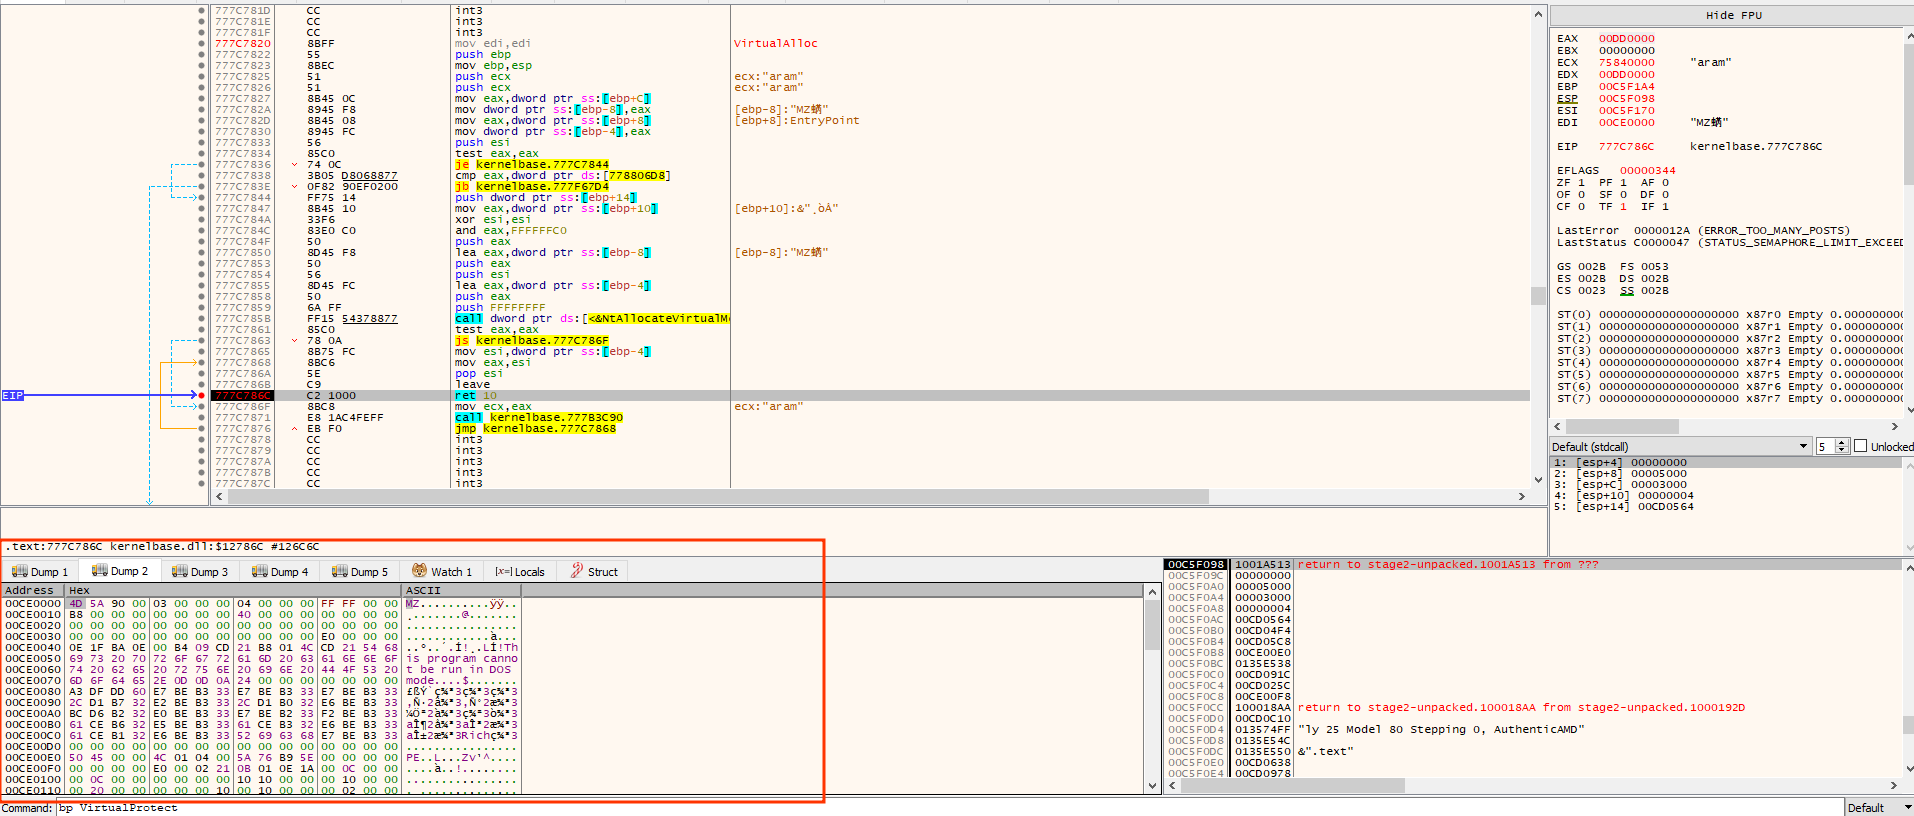Open the Default dropdown beside the command bar
The width and height of the screenshot is (1914, 816).
coord(1878,808)
